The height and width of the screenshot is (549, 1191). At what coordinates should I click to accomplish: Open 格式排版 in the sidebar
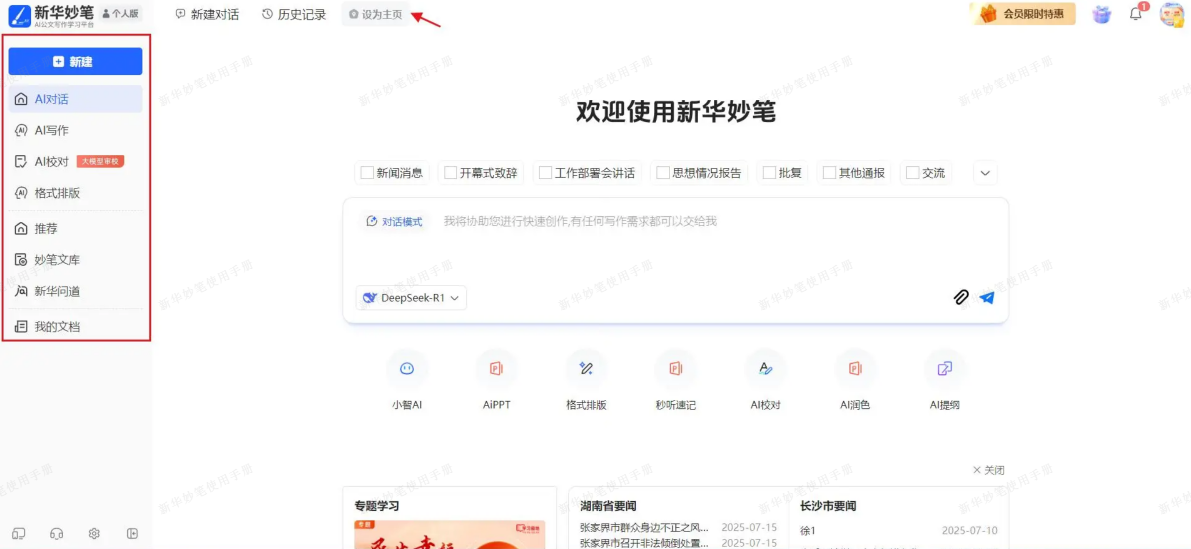75,194
